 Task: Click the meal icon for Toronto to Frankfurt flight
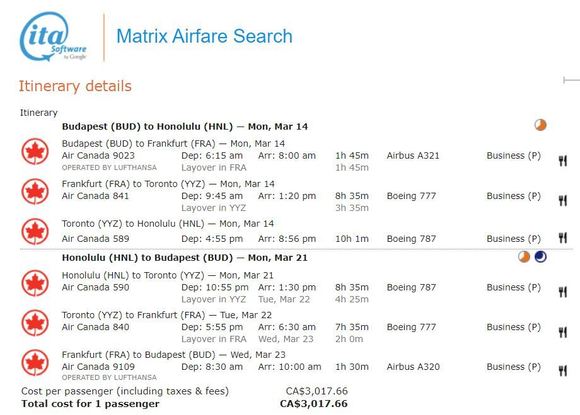pyautogui.click(x=563, y=332)
